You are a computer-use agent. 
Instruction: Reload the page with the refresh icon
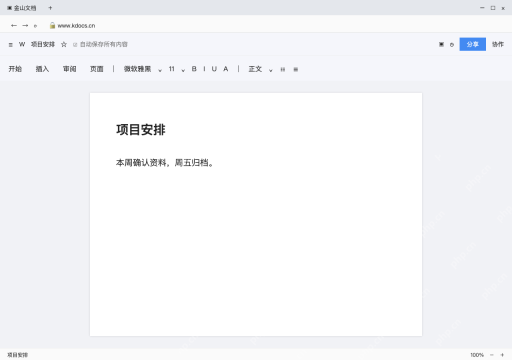click(35, 26)
